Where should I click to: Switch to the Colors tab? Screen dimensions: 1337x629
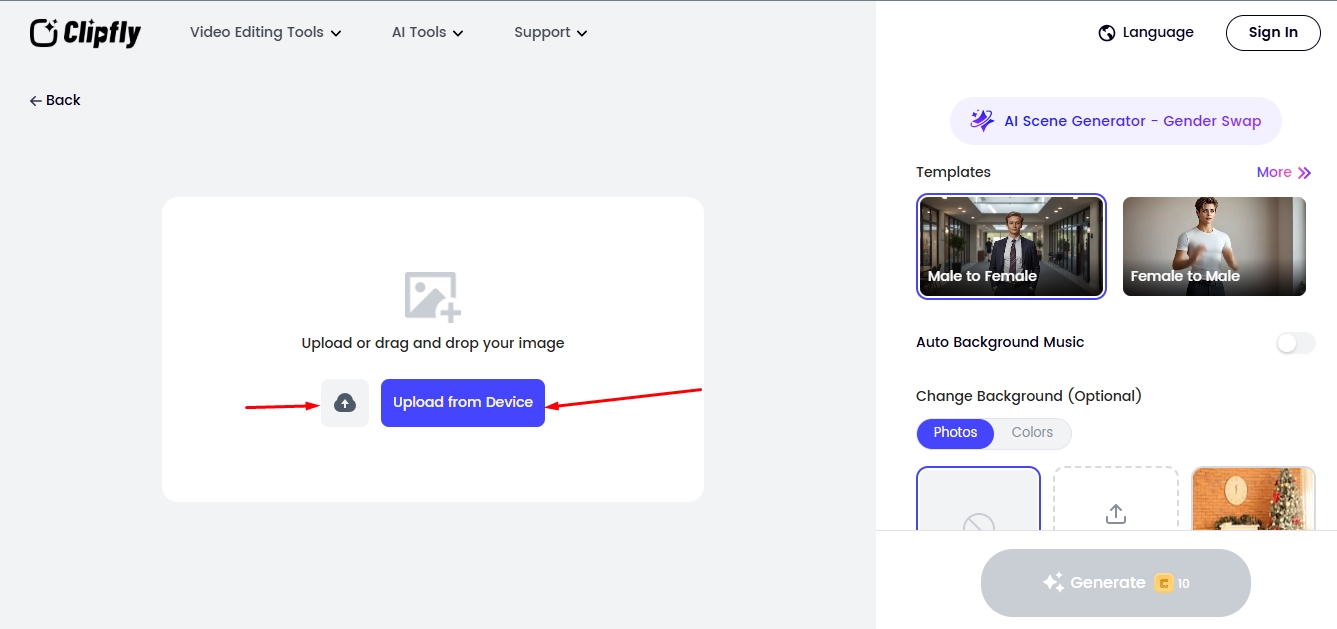coord(1032,433)
